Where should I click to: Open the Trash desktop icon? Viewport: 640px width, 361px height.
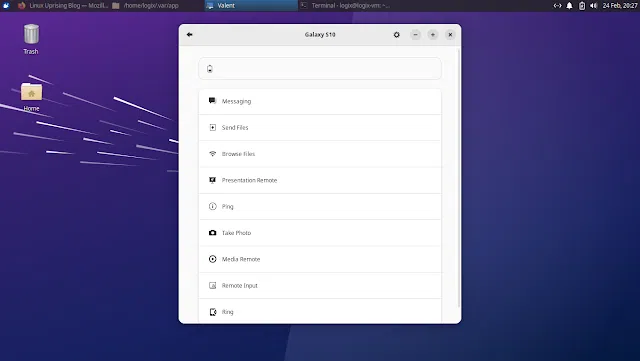pos(31,39)
